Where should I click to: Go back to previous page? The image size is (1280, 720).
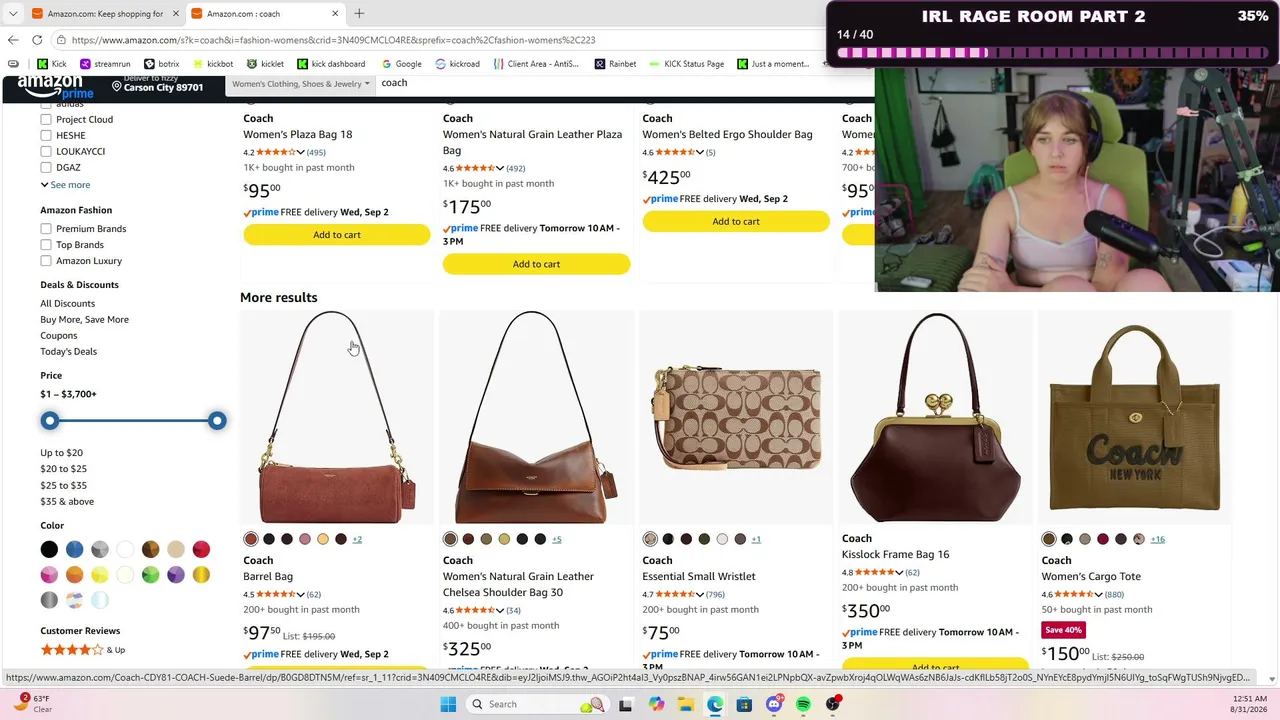13,40
